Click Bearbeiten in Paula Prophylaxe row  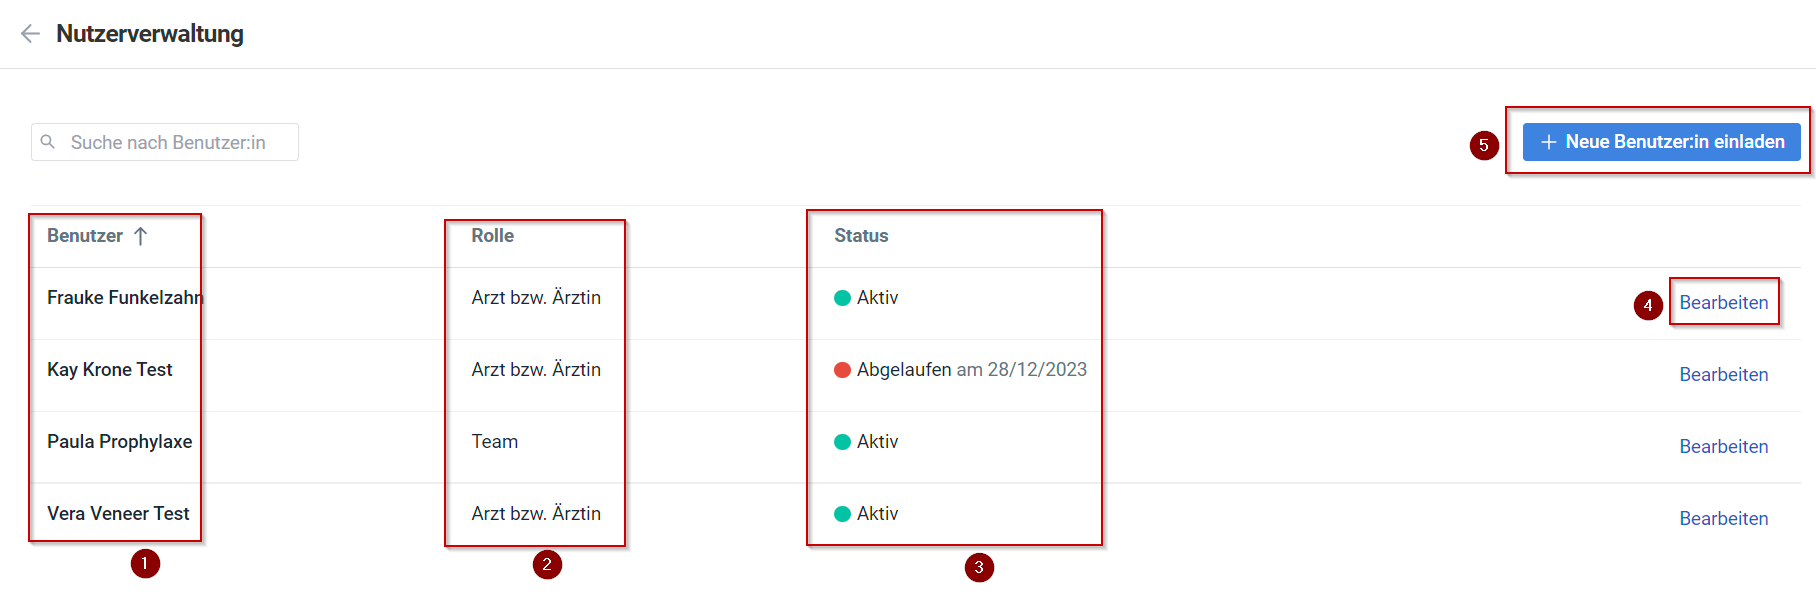pyautogui.click(x=1723, y=447)
